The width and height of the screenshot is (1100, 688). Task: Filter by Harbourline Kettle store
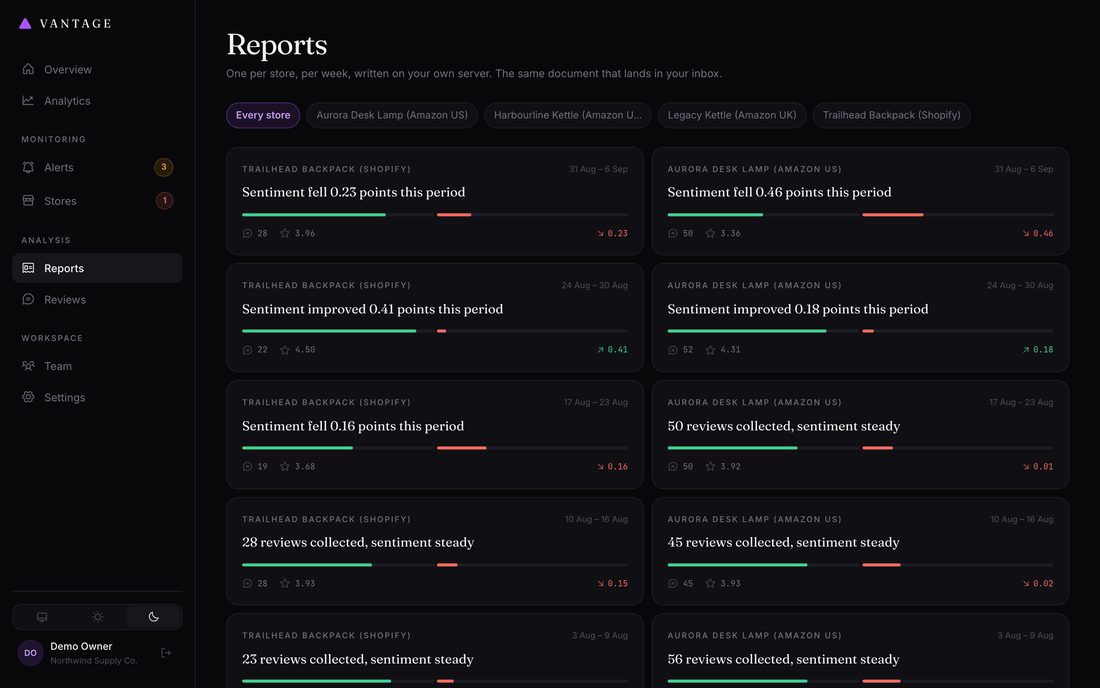coord(568,115)
